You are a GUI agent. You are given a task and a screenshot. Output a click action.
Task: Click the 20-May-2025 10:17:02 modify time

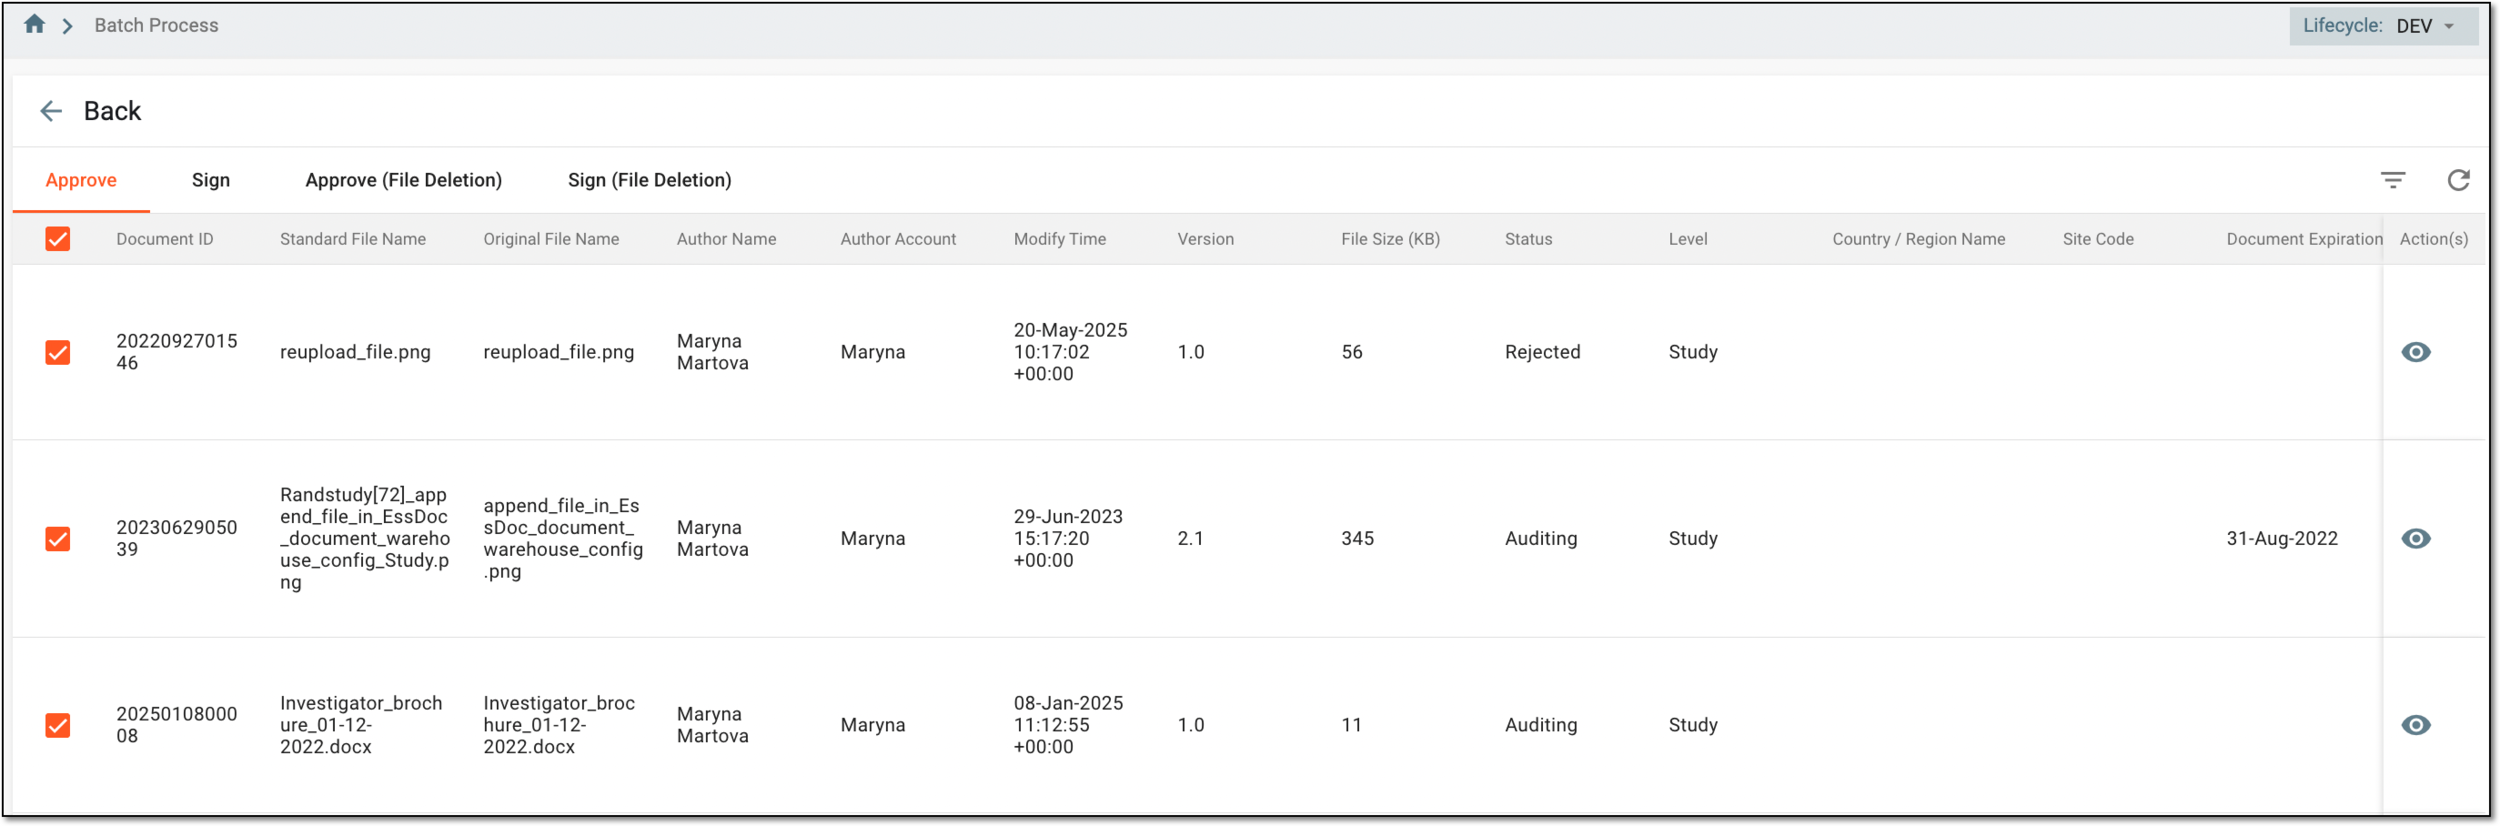point(1070,352)
